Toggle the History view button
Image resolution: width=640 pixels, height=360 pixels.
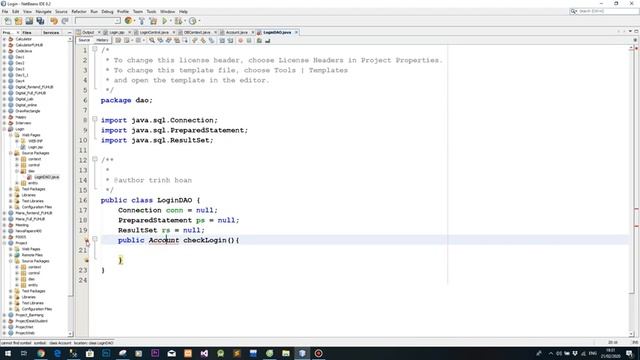tap(102, 40)
